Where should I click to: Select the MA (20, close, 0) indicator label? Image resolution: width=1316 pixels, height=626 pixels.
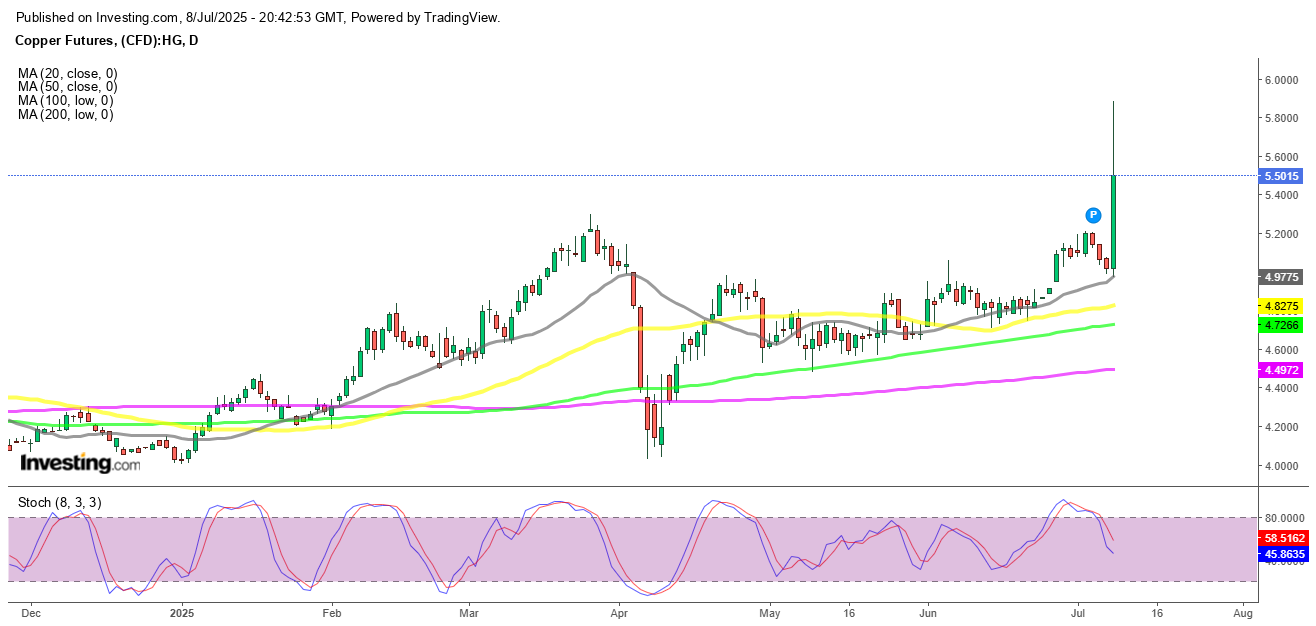click(x=67, y=73)
